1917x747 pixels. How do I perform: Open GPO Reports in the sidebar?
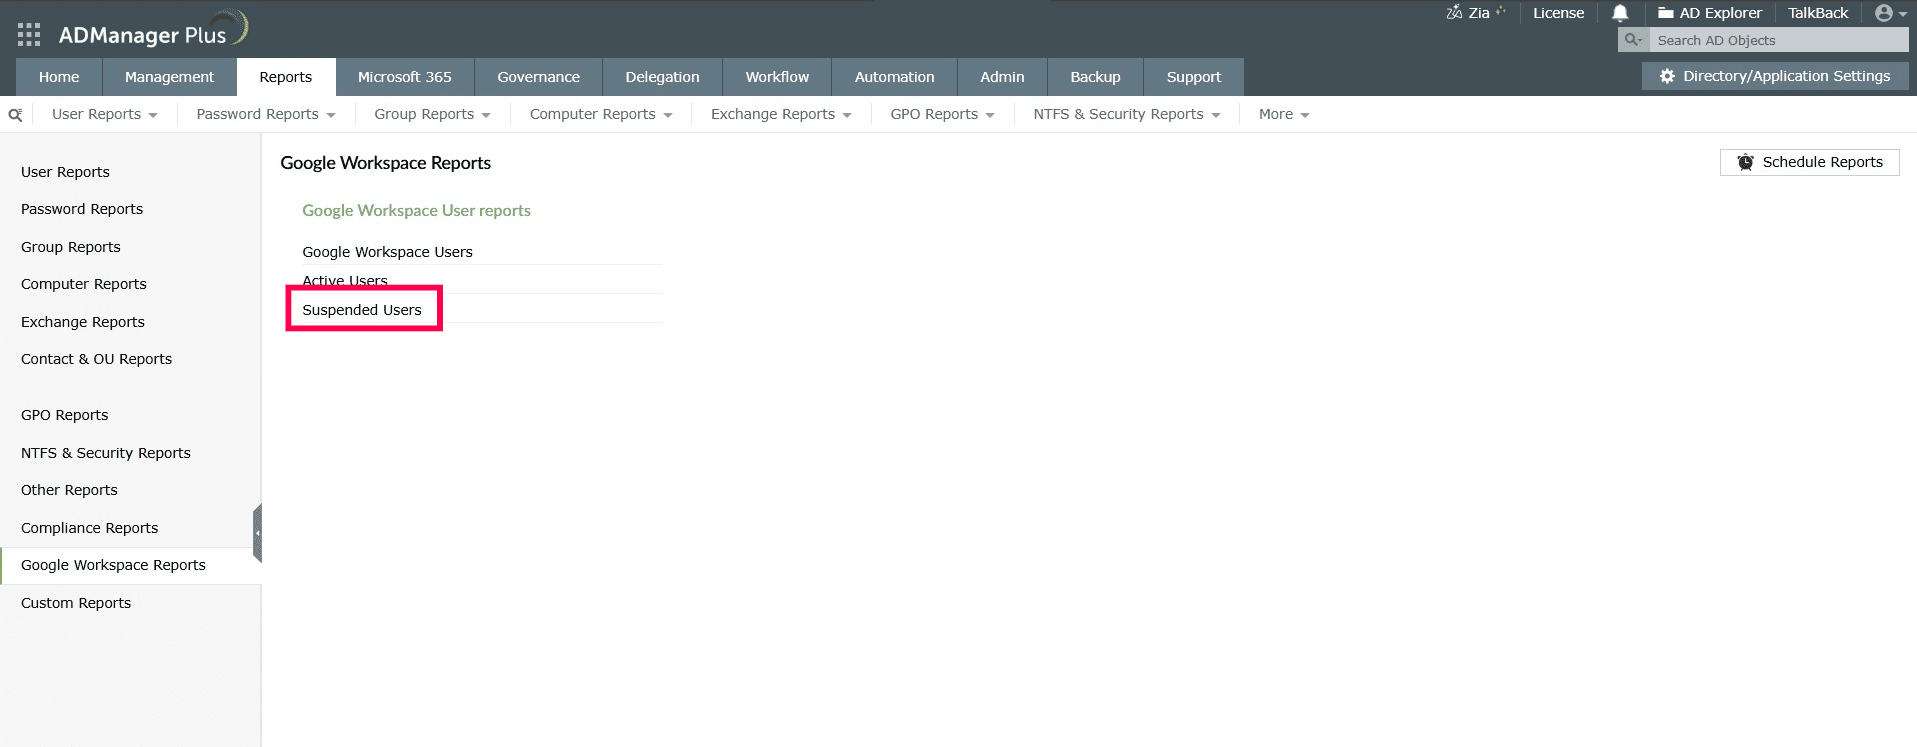(65, 415)
